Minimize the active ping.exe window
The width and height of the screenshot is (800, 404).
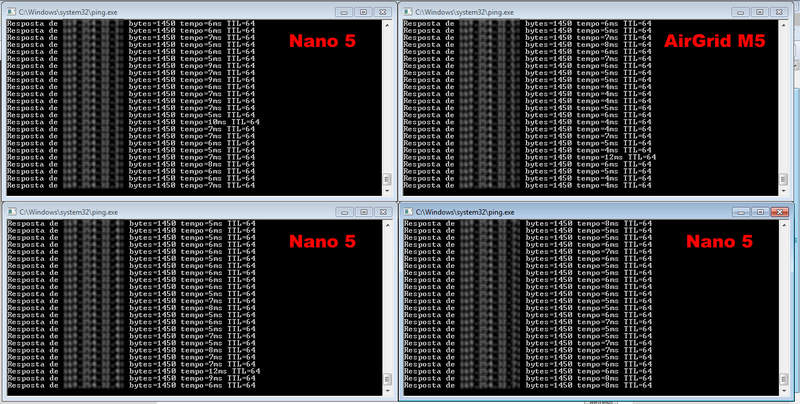click(x=741, y=212)
